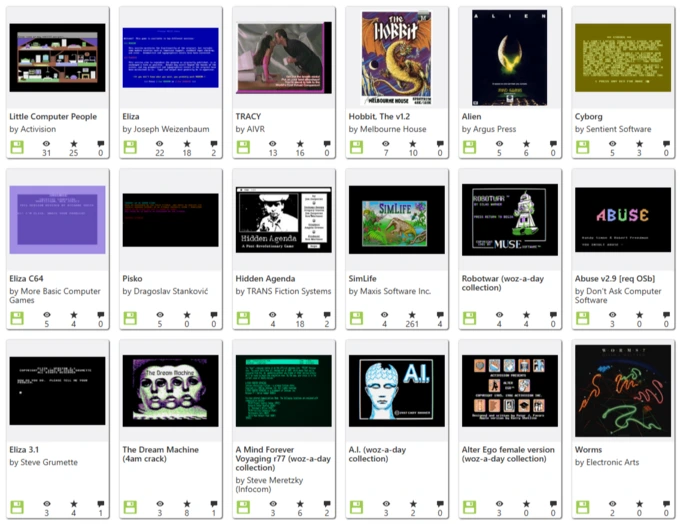This screenshot has height=524, width=680.
Task: Click the floppy icon on A Mind Forever Voyaging
Action: pyautogui.click(x=243, y=507)
